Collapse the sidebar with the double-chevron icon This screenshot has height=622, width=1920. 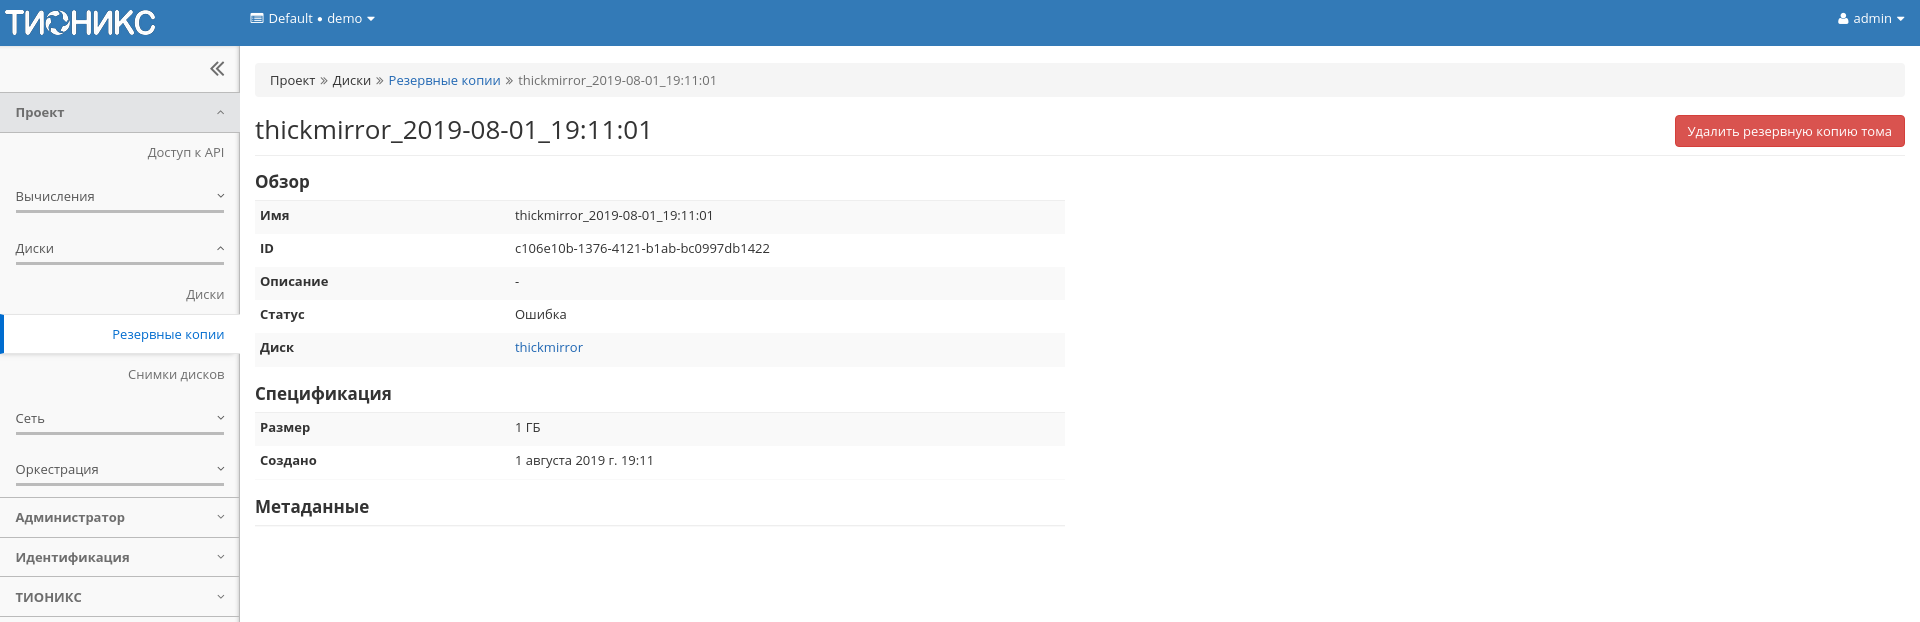217,69
